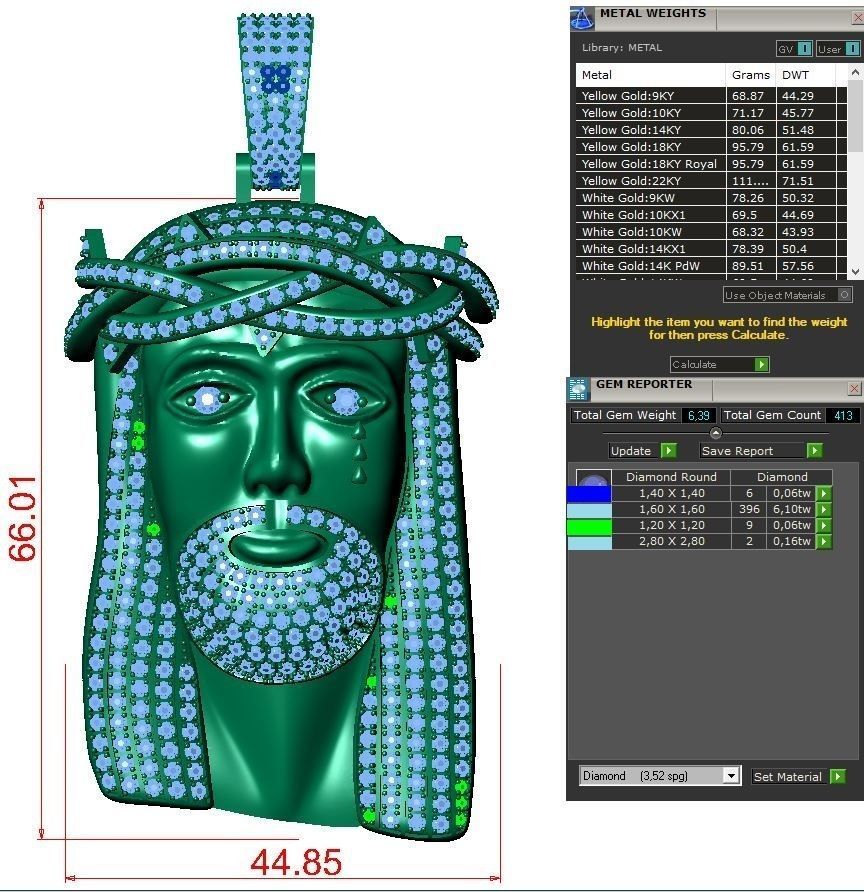Toggle the User library switch
This screenshot has height=892, width=864.
pos(838,49)
